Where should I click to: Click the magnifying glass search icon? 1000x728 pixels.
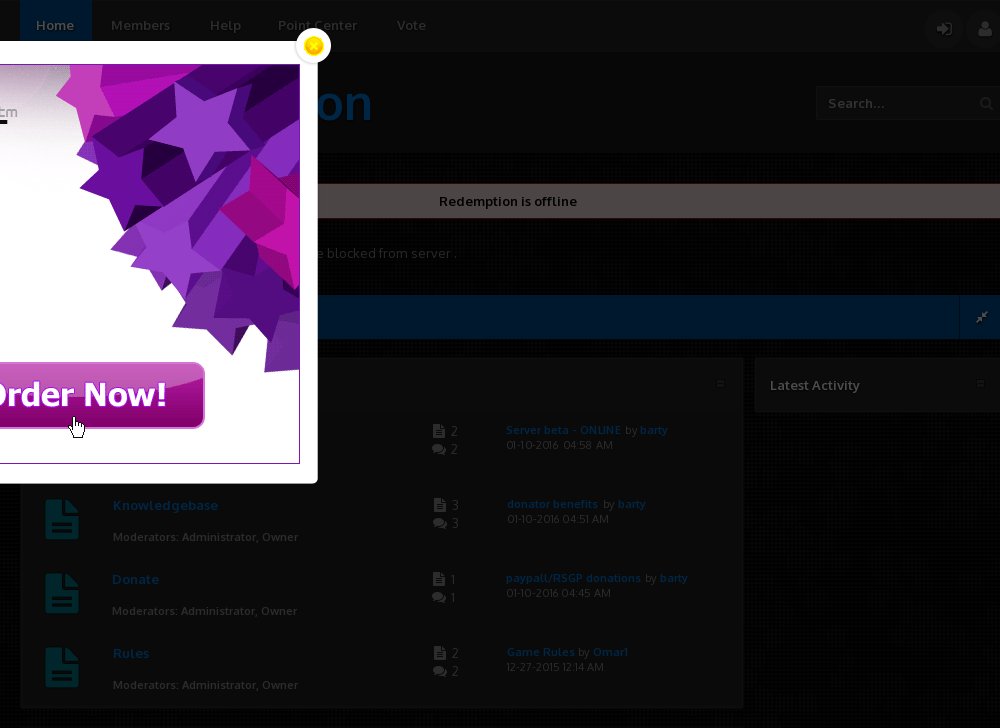click(986, 103)
